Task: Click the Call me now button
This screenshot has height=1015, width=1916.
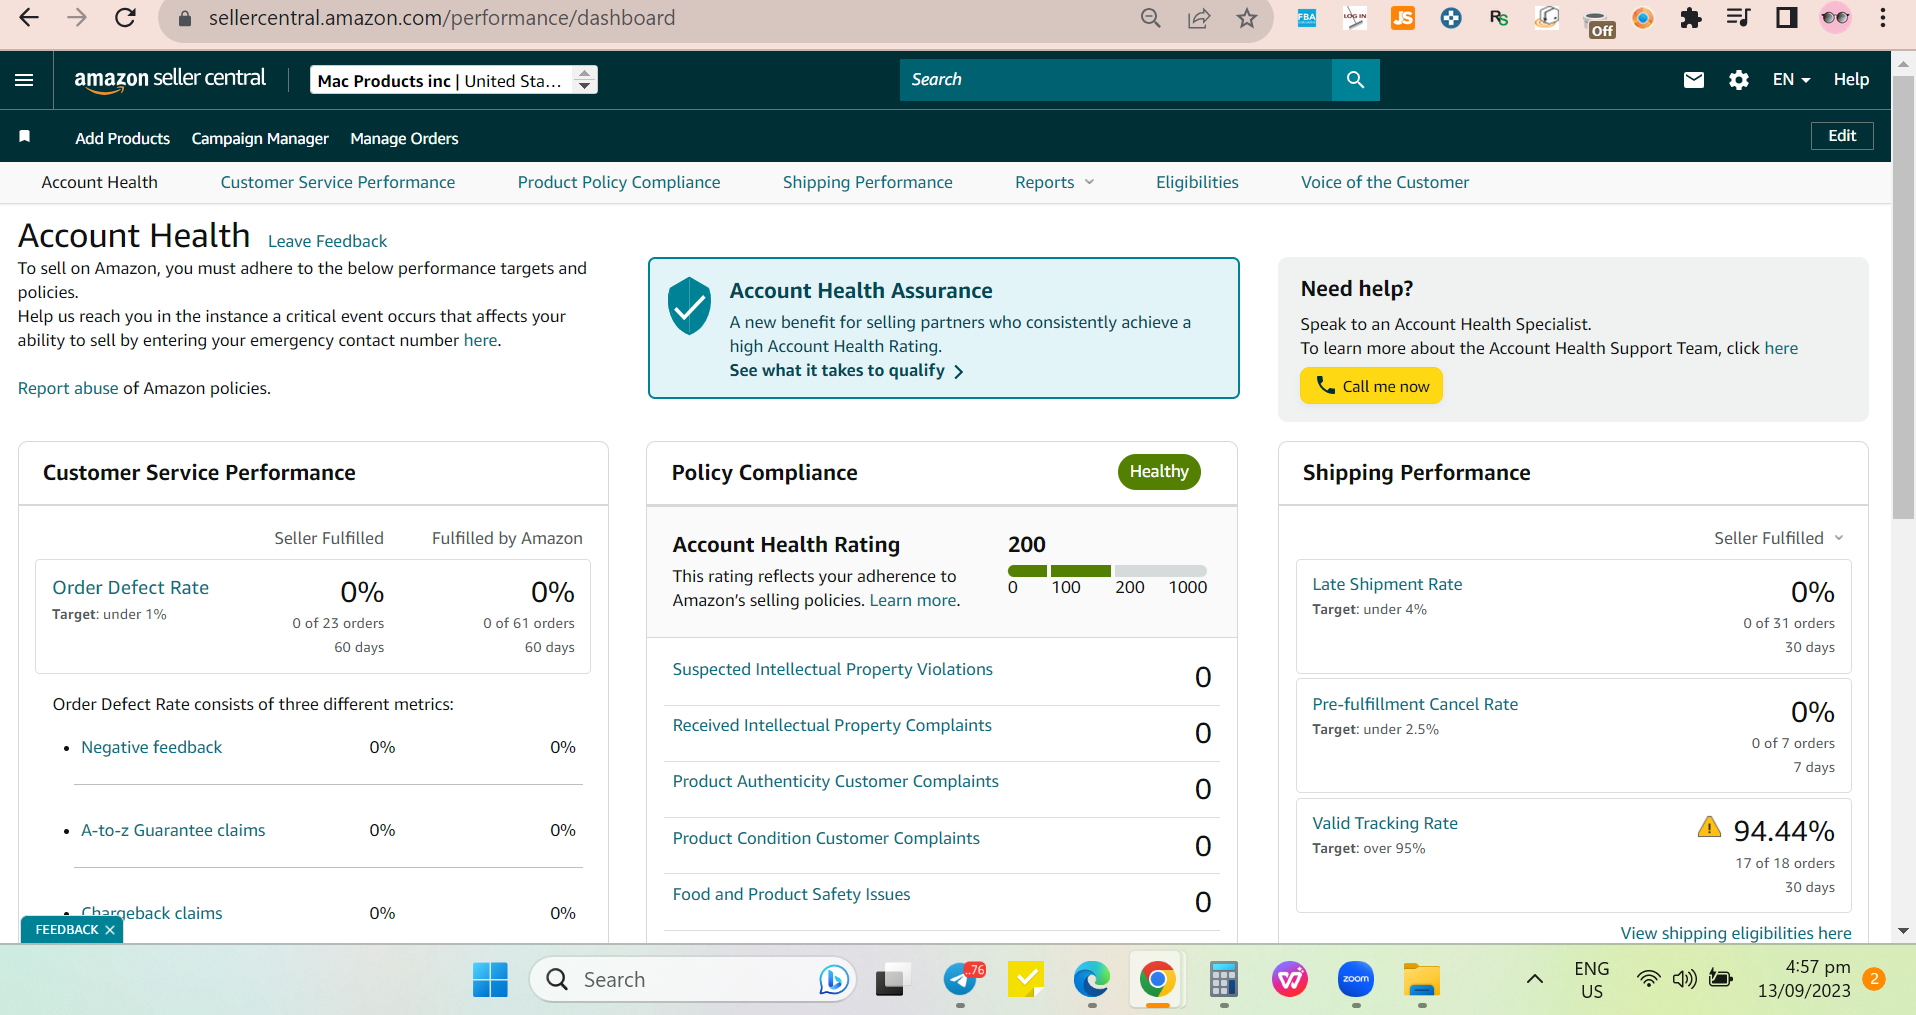Action: click(x=1371, y=386)
